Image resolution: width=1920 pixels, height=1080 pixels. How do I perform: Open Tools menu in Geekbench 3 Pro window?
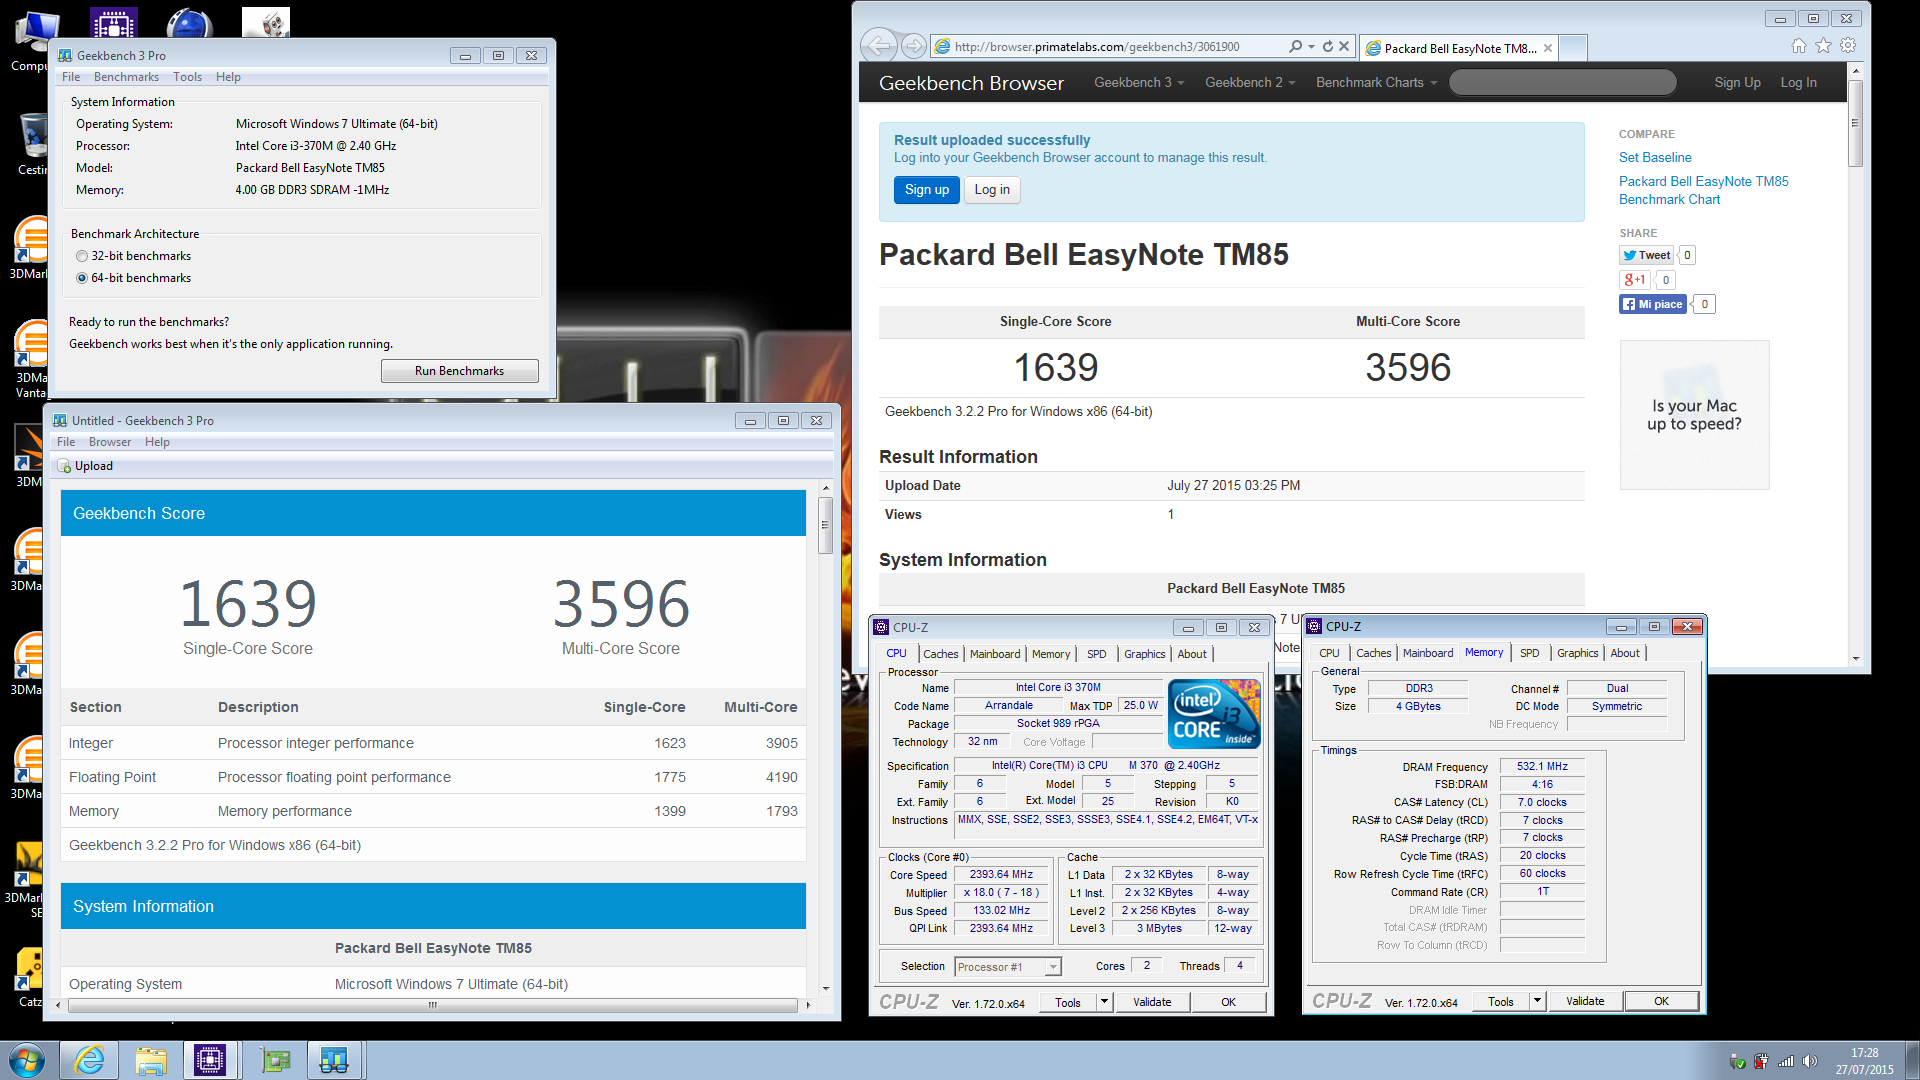(x=187, y=77)
